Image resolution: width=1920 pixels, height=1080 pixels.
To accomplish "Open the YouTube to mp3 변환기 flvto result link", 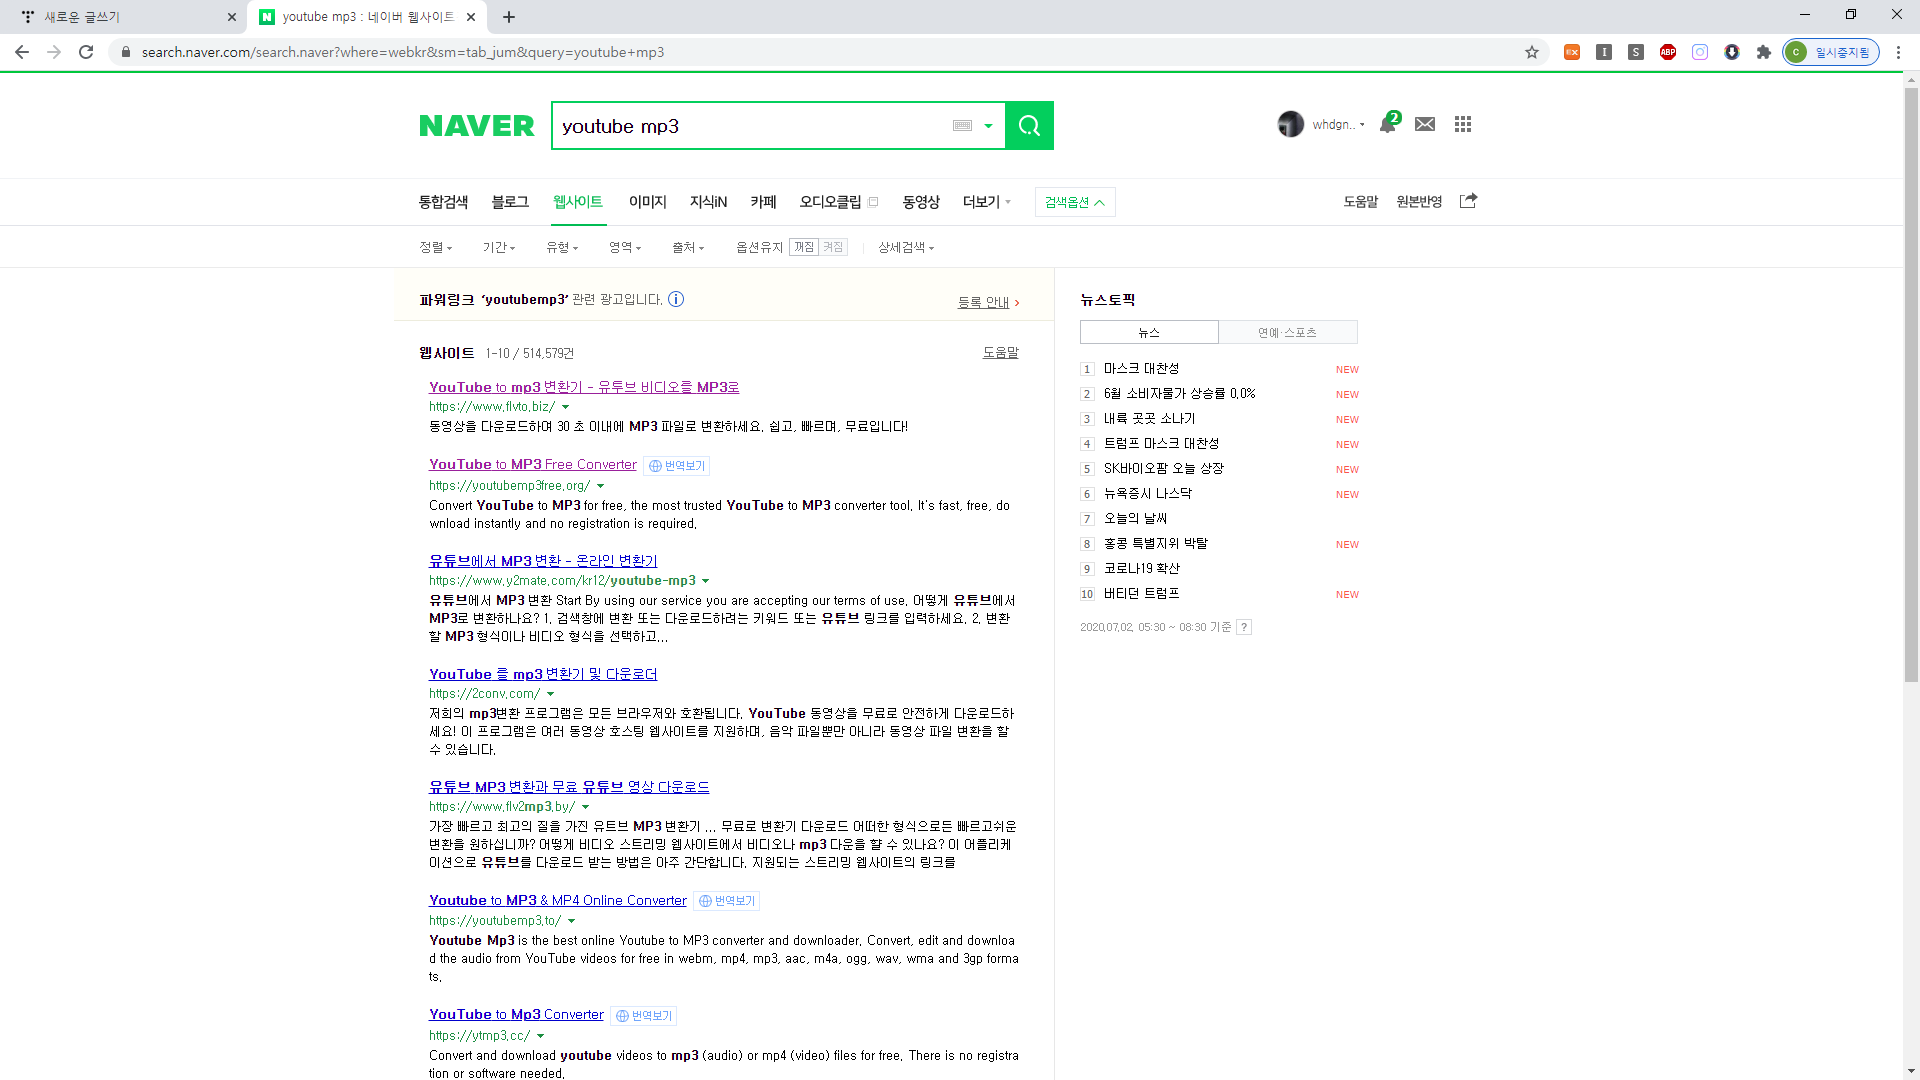I will 584,387.
